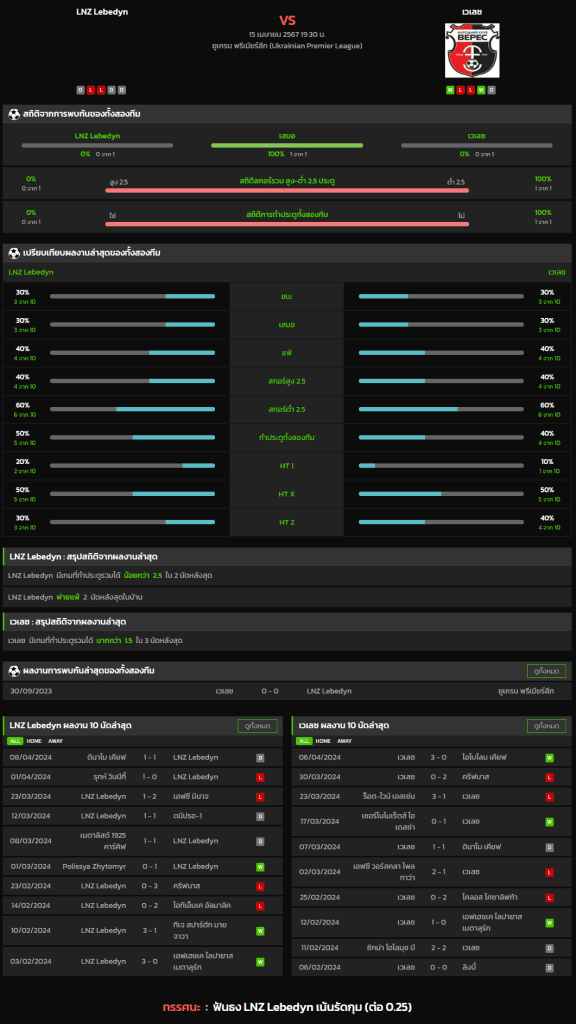Image resolution: width=576 pixels, height=1024 pixels.
Task: Open the view-all button in the head-to-head results section
Action: pos(547,671)
